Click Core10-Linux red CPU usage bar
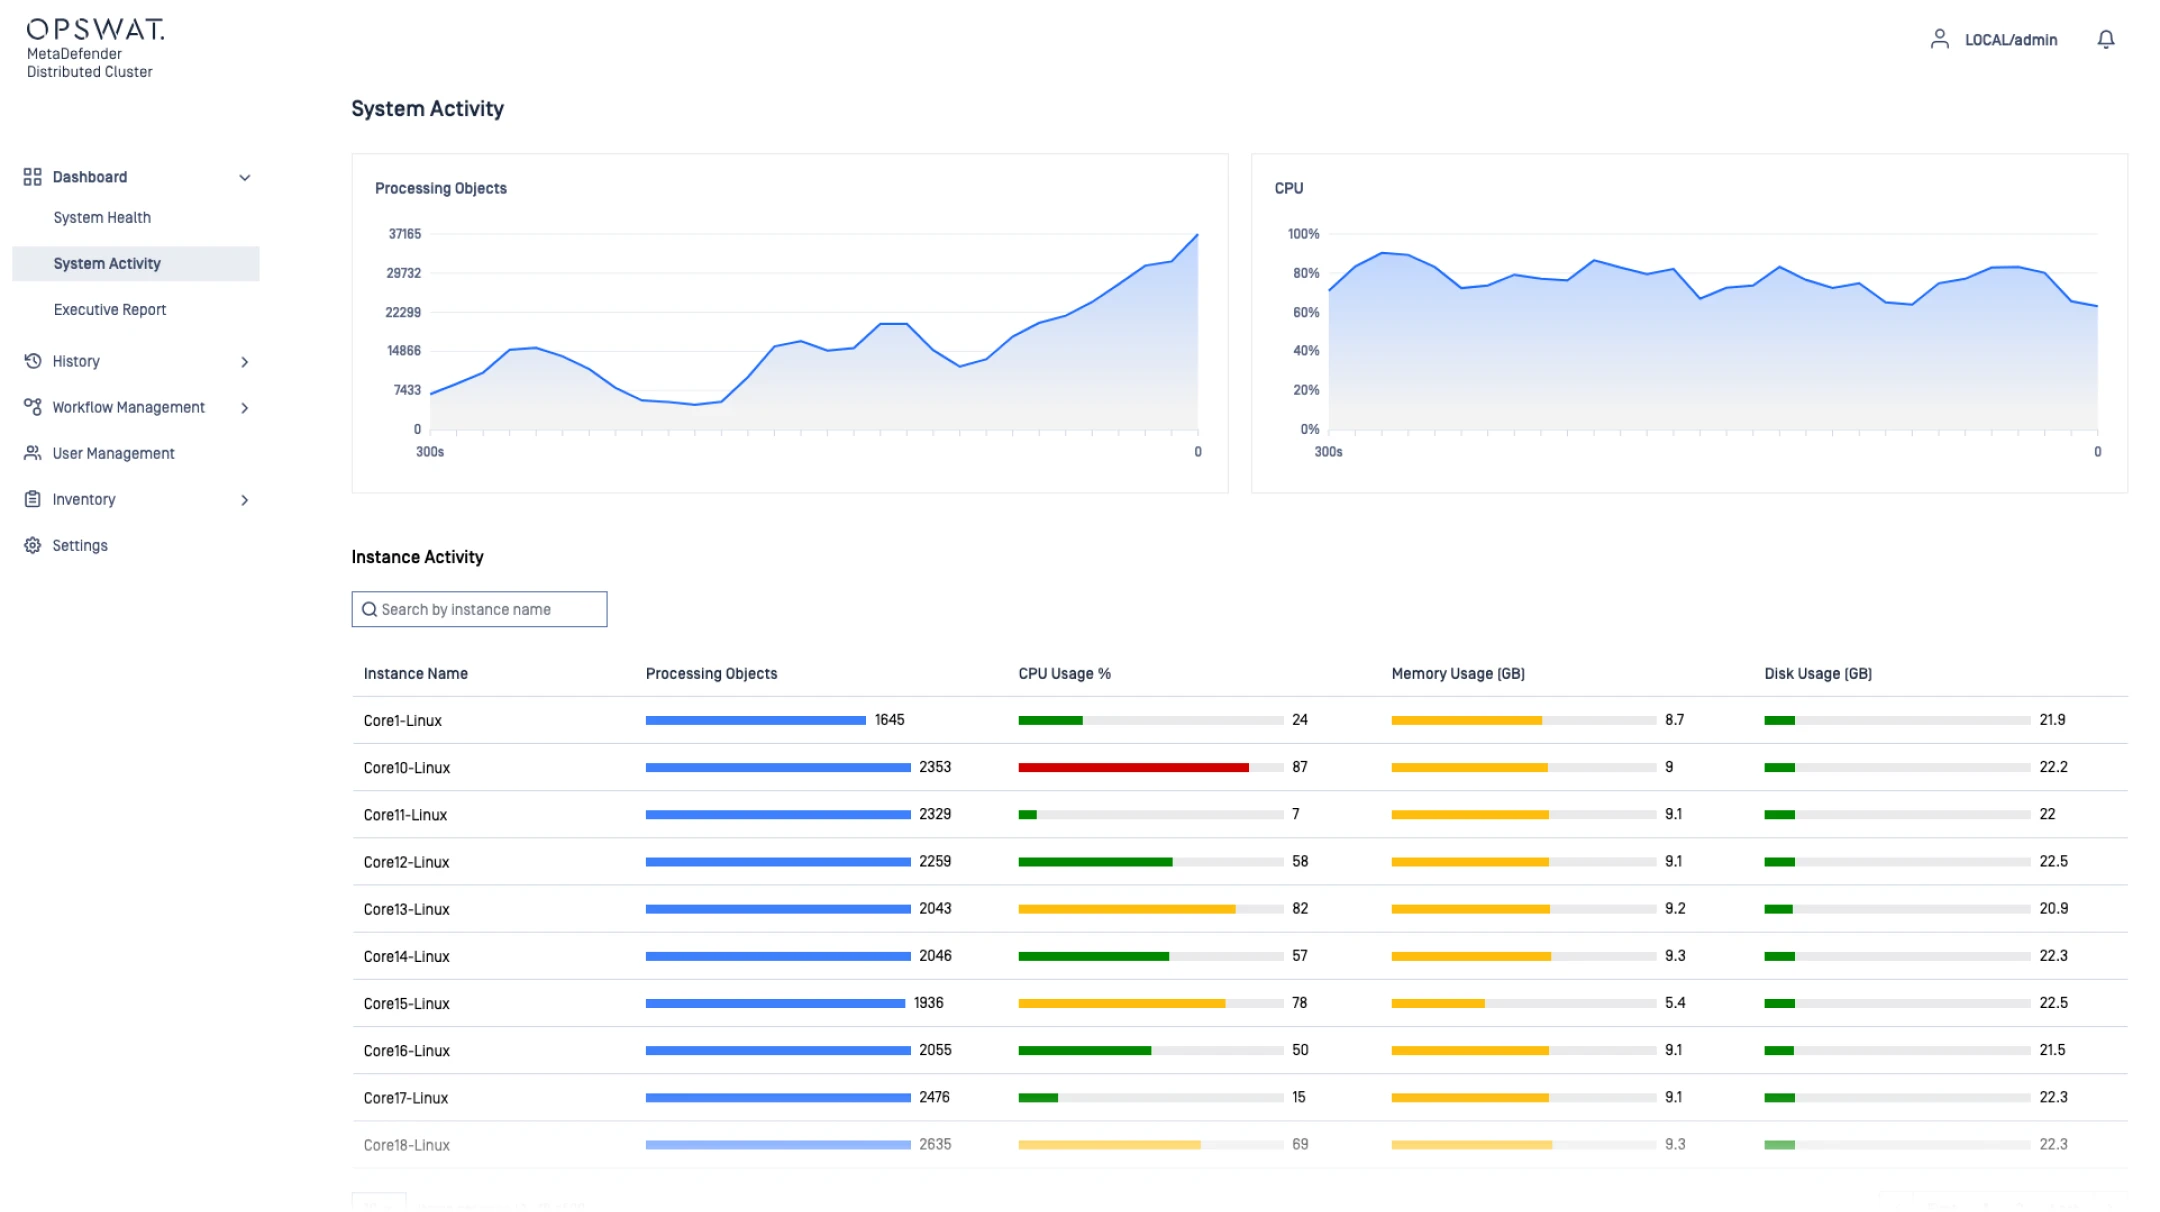Viewport: 2160px width, 1212px height. coord(1133,767)
